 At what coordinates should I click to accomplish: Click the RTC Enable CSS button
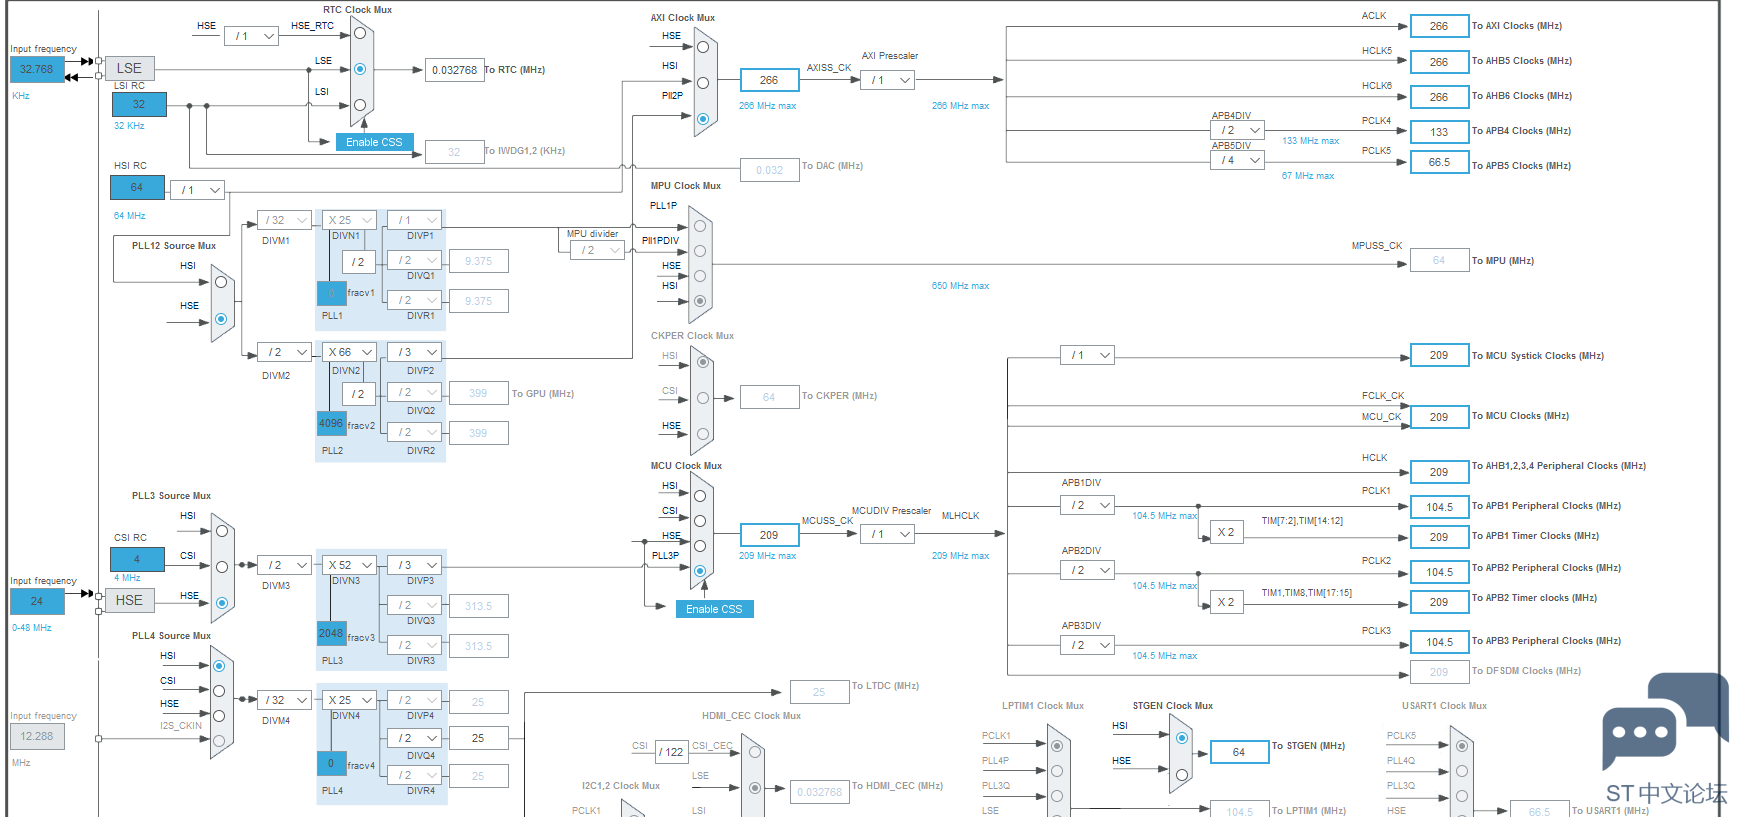tap(374, 142)
